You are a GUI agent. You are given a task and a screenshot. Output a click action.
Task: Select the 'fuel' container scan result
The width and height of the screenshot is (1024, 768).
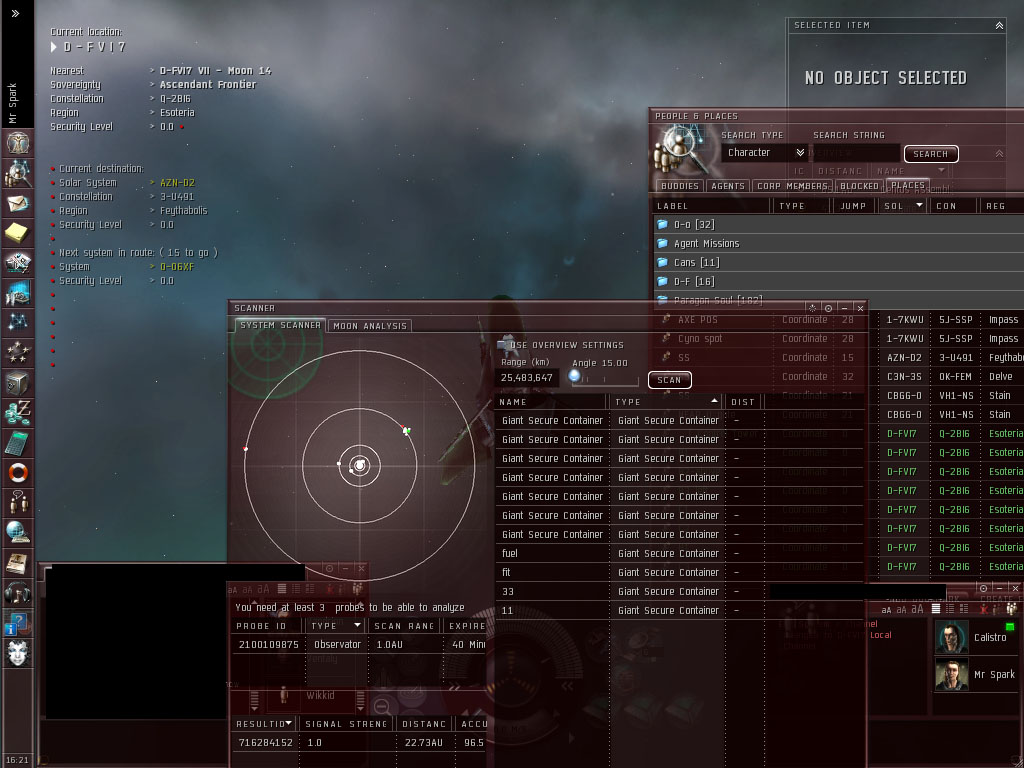click(679, 554)
